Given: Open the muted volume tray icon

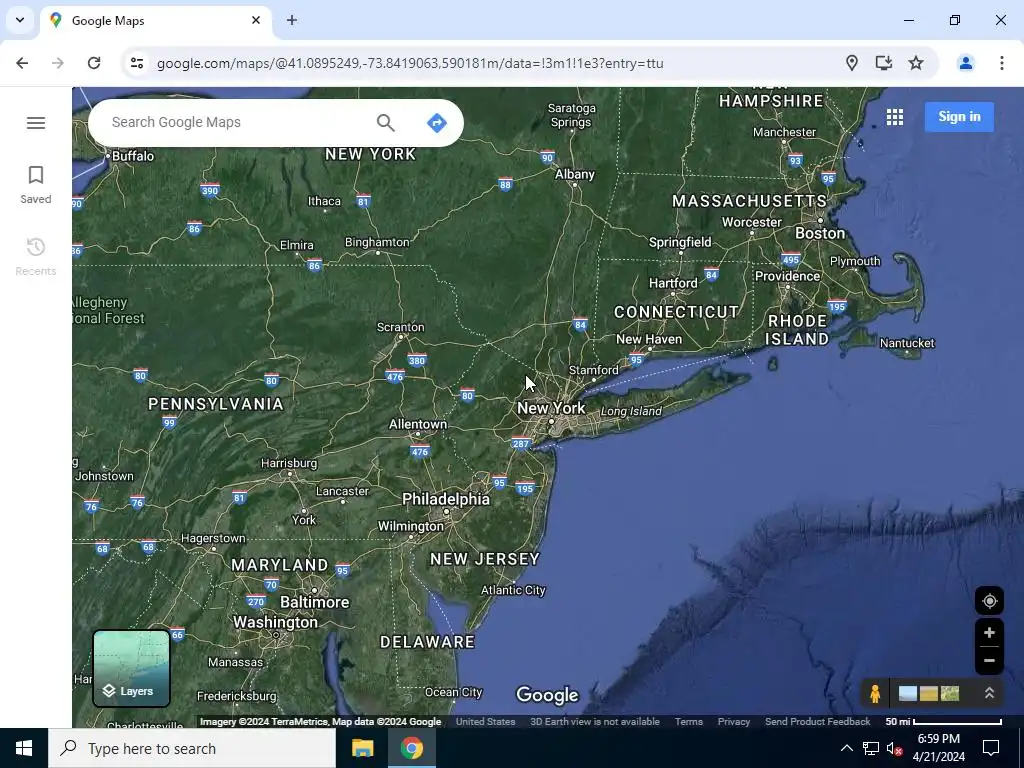Looking at the screenshot, I should coord(895,748).
